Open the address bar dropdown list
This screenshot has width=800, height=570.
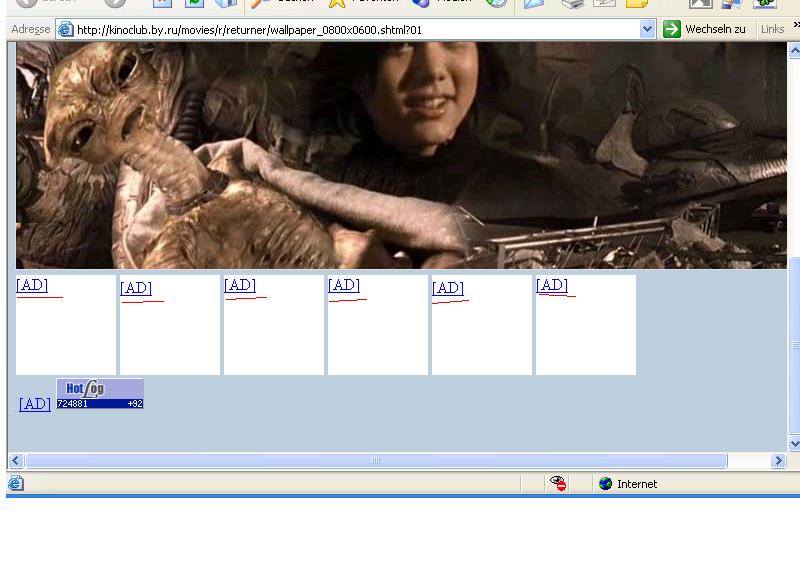click(x=647, y=29)
